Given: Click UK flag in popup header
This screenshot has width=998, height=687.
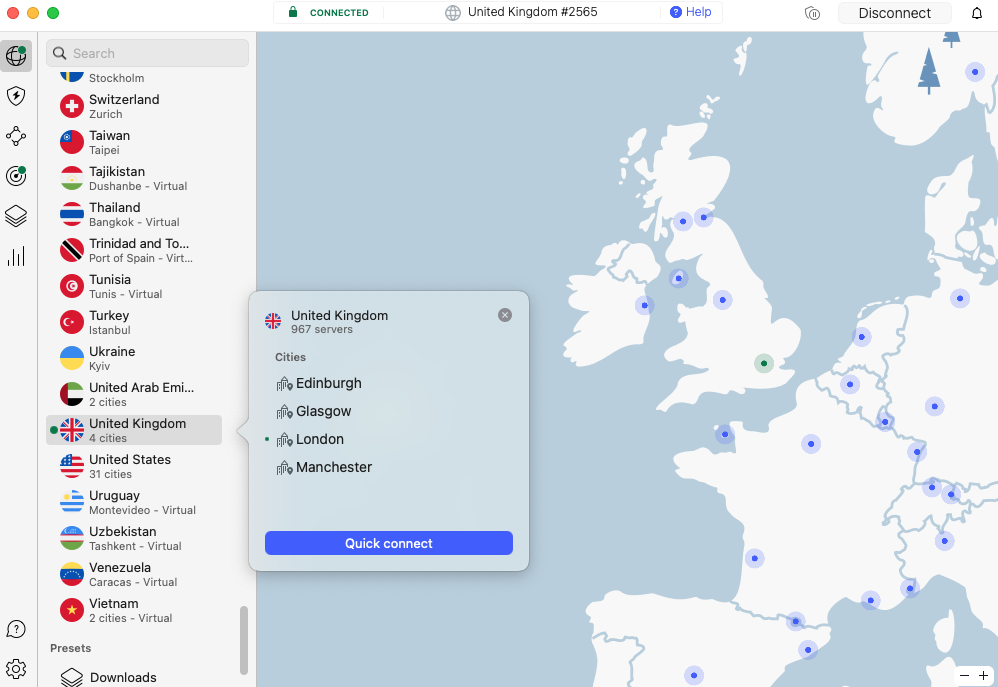Looking at the screenshot, I should pos(273,322).
